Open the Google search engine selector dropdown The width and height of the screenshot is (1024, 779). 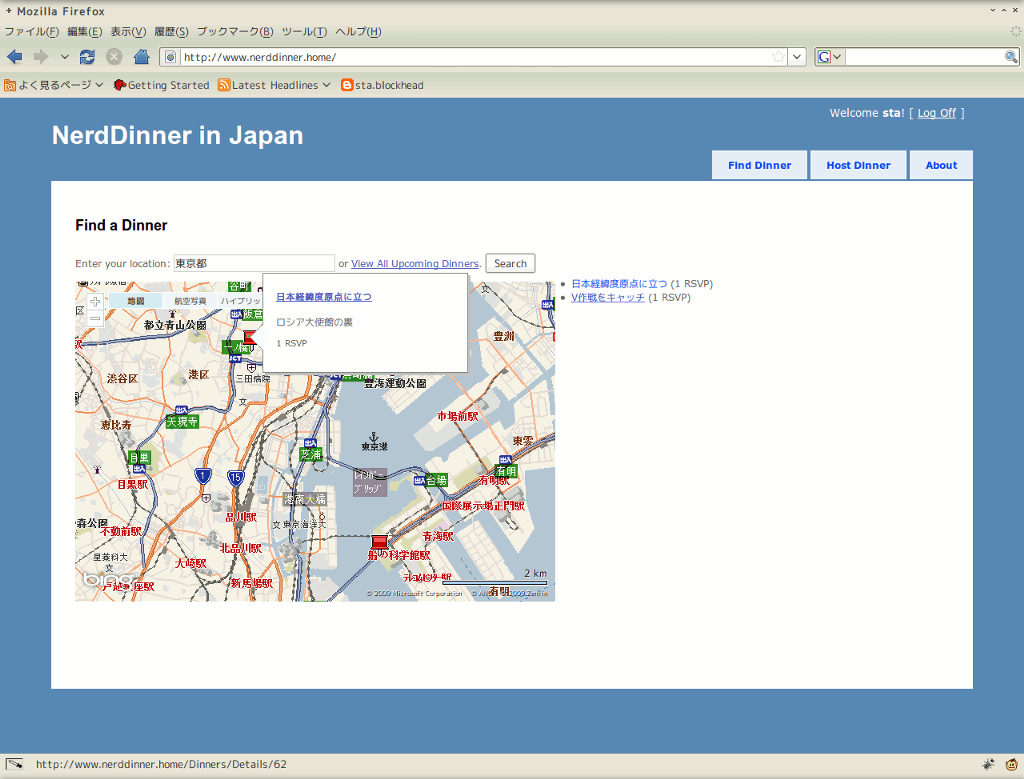point(830,57)
